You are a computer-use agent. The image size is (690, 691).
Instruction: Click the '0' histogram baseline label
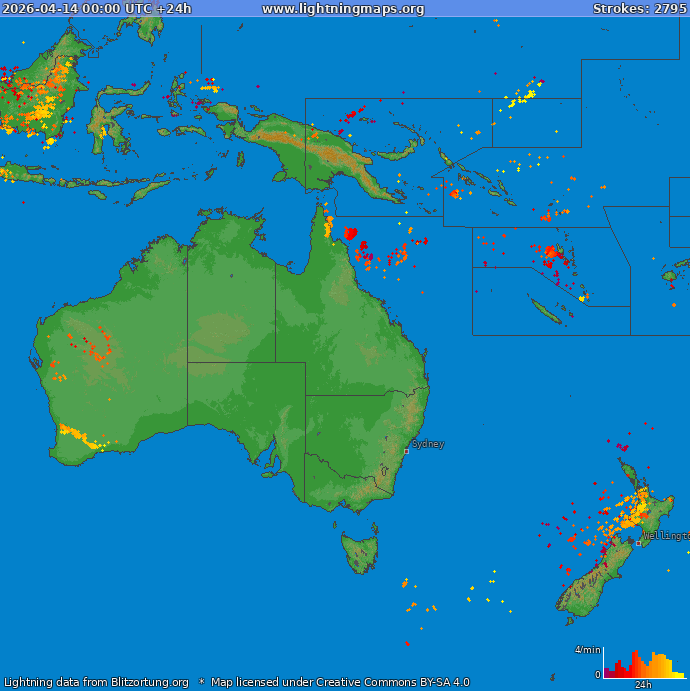click(597, 674)
